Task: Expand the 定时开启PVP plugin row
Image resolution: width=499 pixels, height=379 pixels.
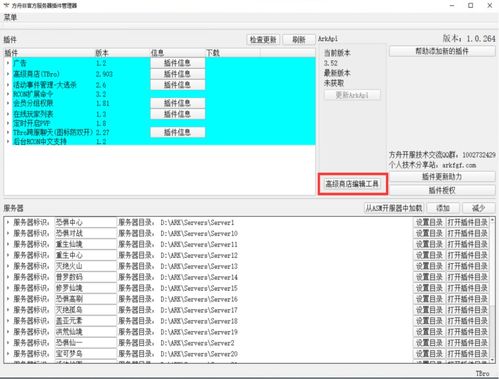Action: pos(8,123)
